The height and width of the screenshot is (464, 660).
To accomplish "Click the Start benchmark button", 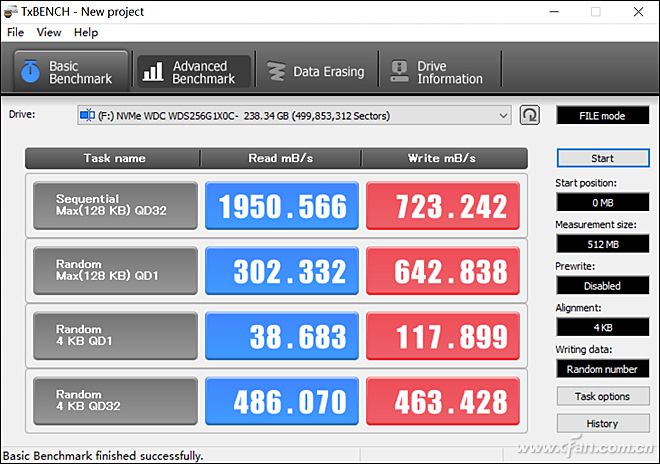I will click(603, 158).
